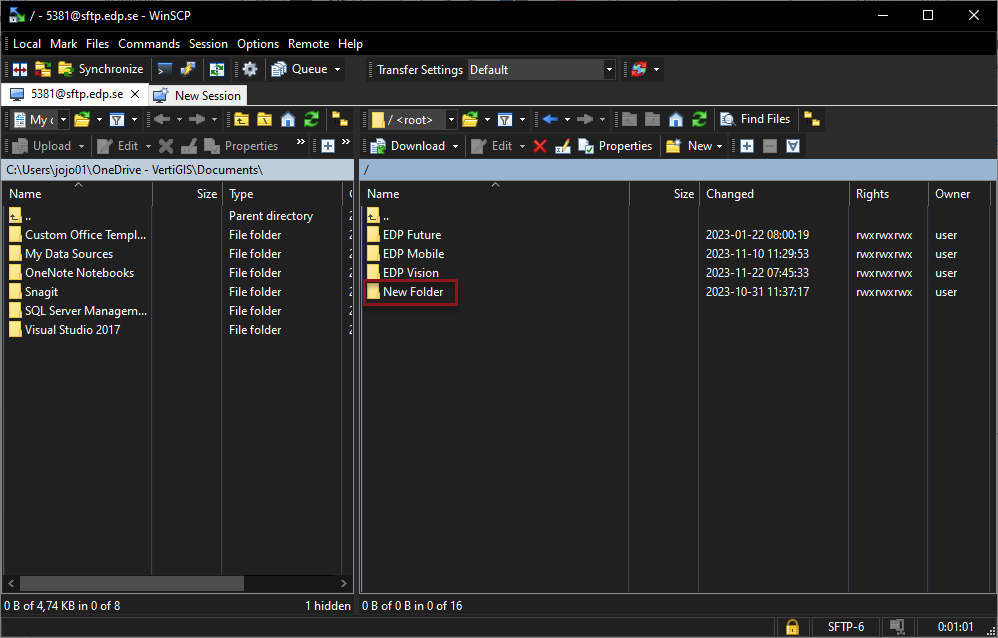Select the EDP Vision folder
Image resolution: width=998 pixels, height=638 pixels.
pos(411,273)
